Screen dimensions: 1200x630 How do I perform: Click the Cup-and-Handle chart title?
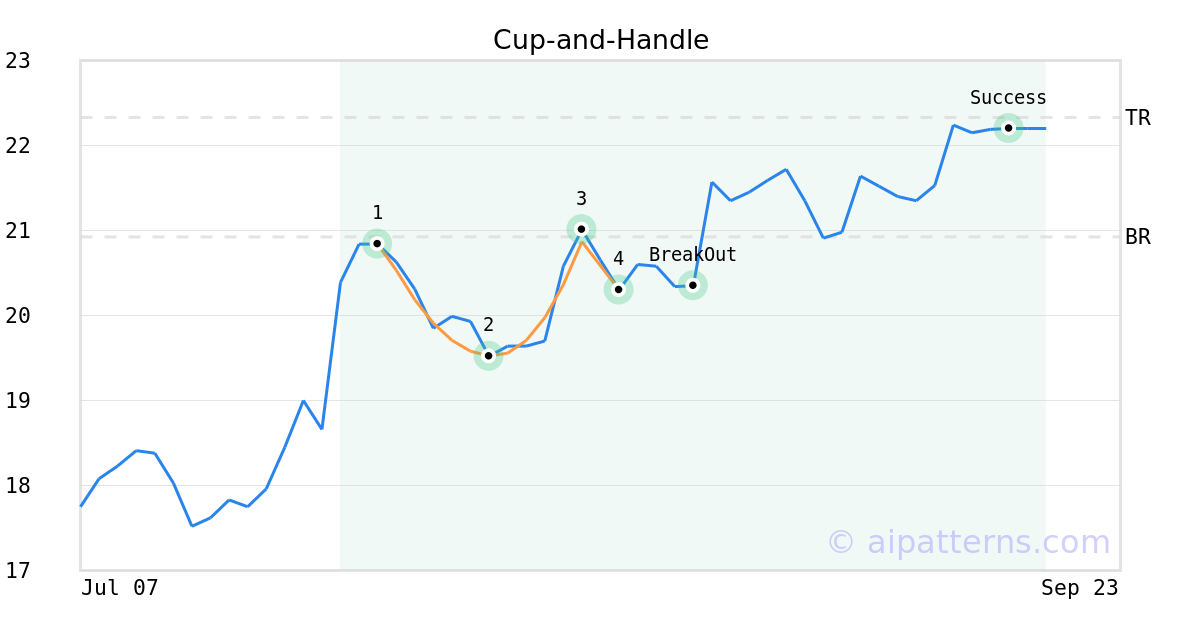(x=600, y=40)
